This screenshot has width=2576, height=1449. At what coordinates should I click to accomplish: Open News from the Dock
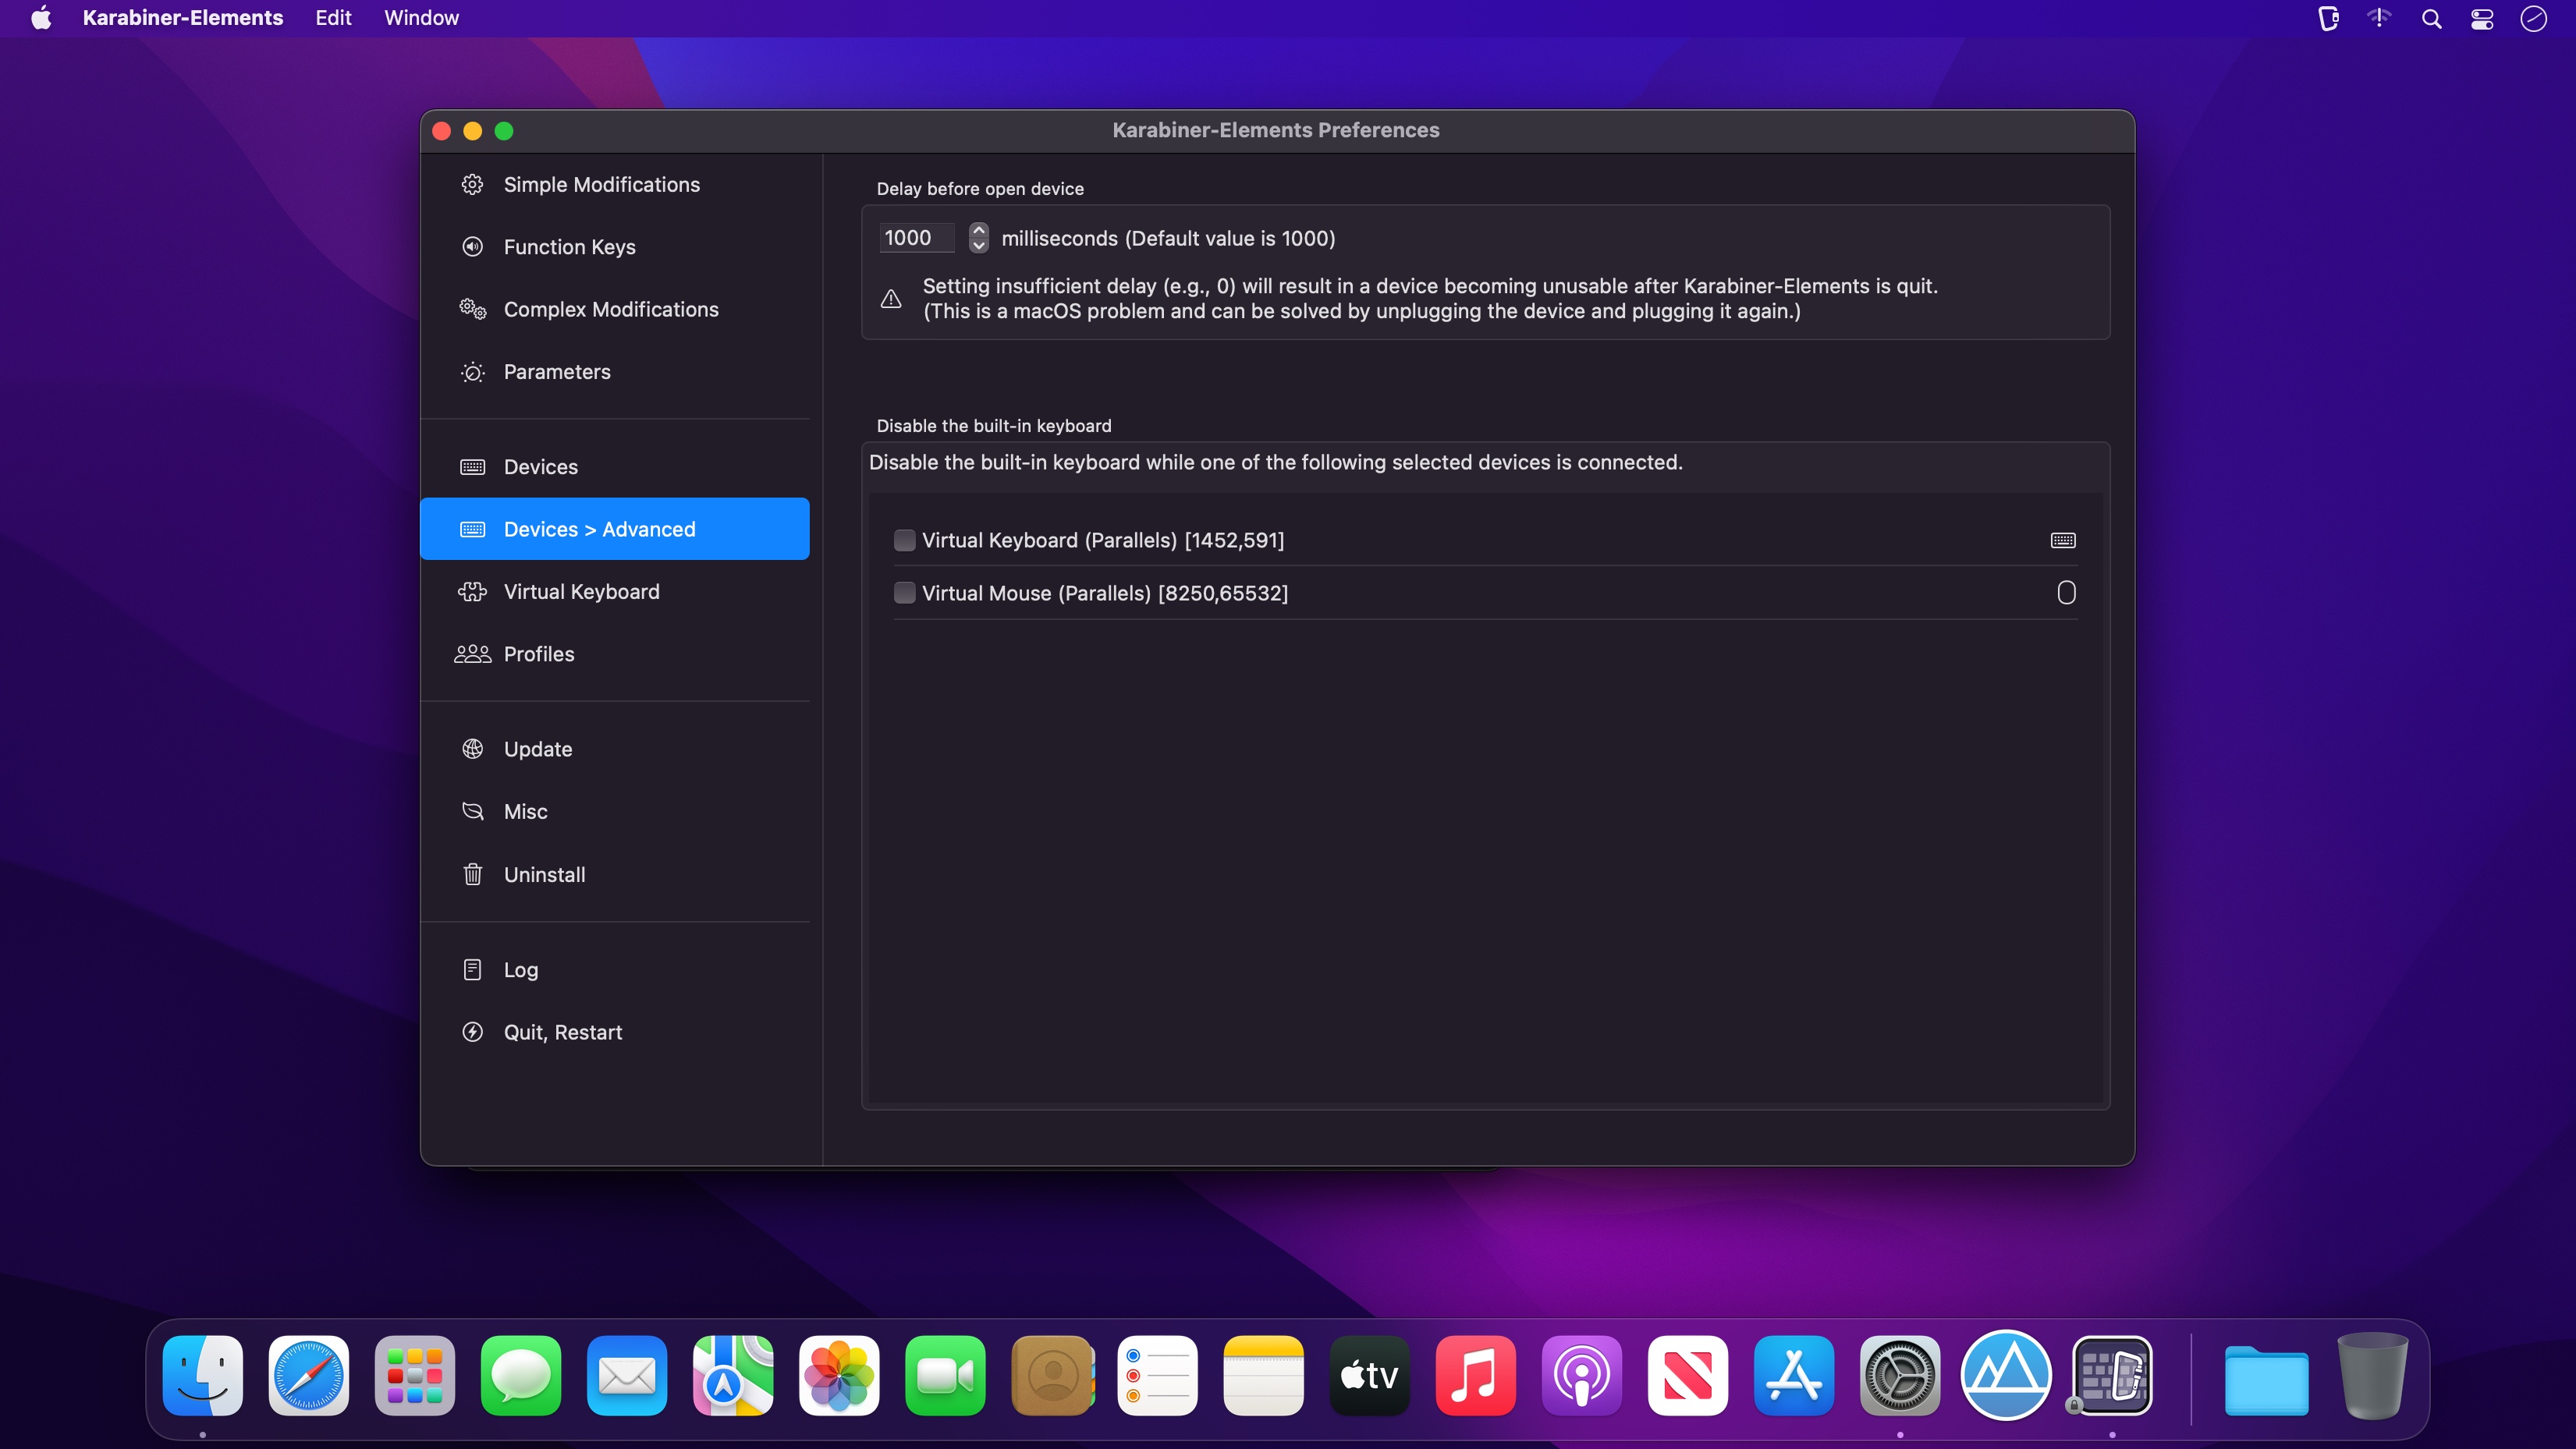[x=1688, y=1375]
